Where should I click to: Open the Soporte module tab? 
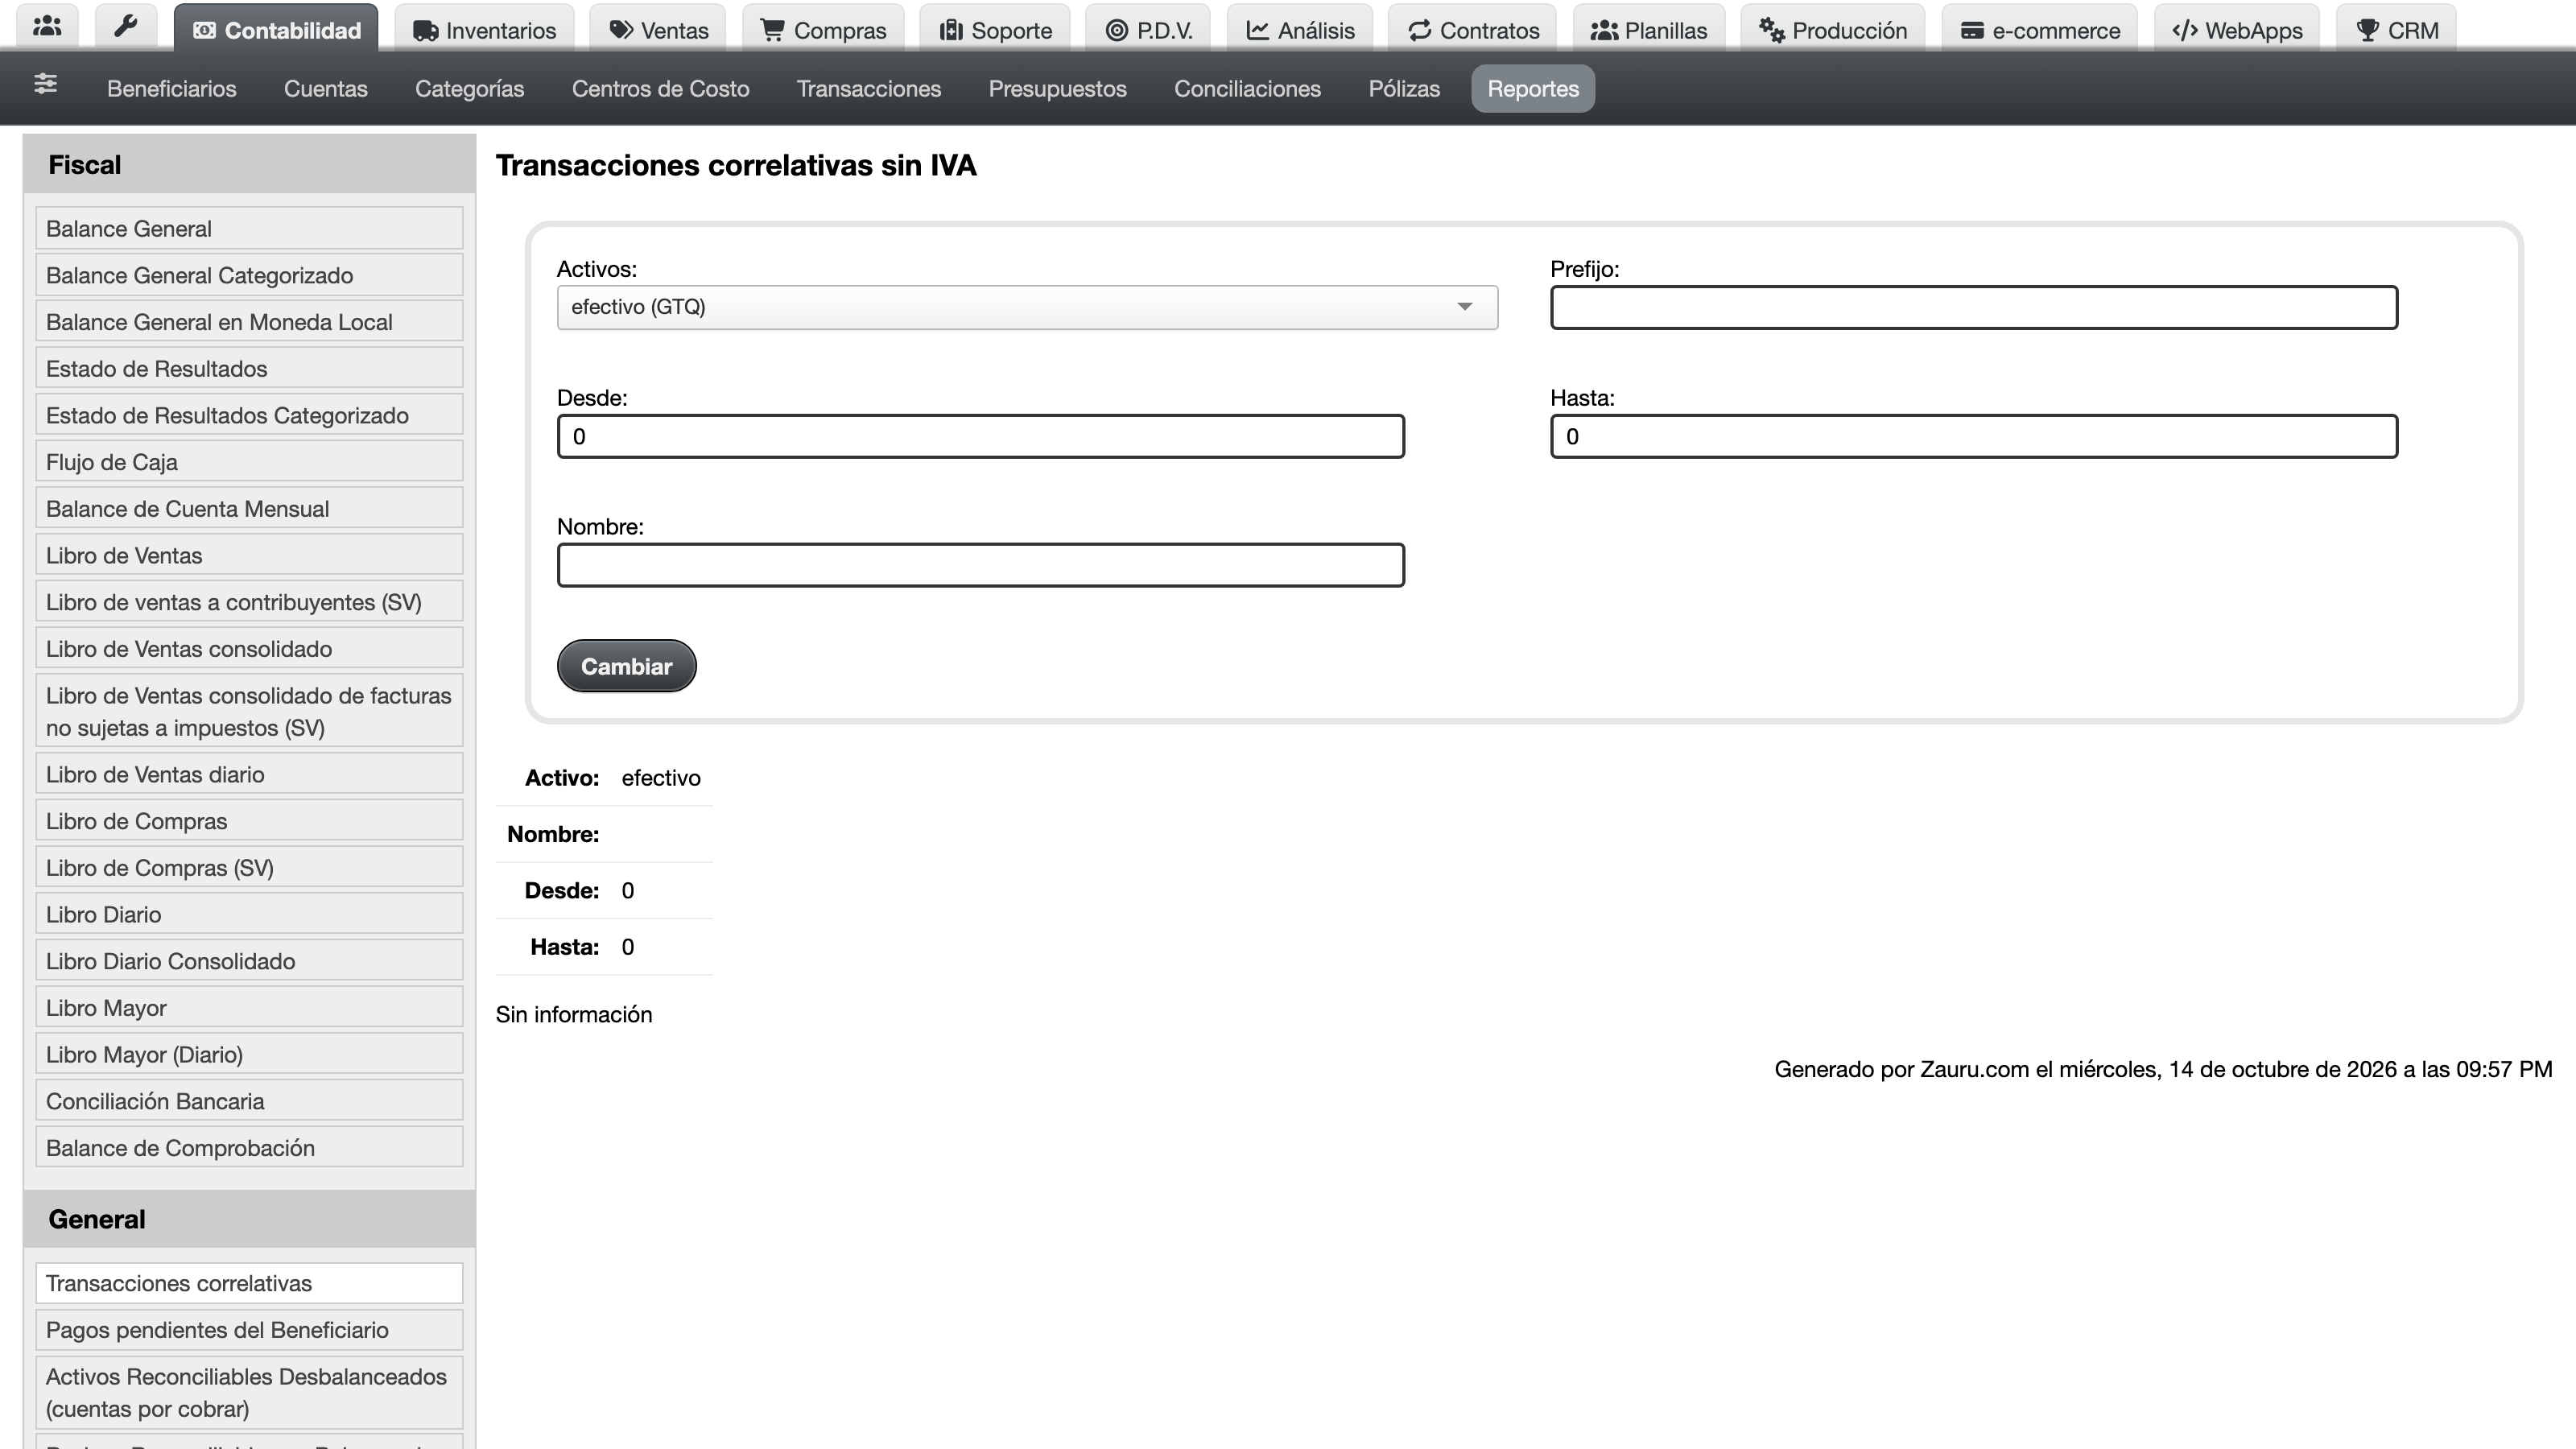tap(995, 30)
